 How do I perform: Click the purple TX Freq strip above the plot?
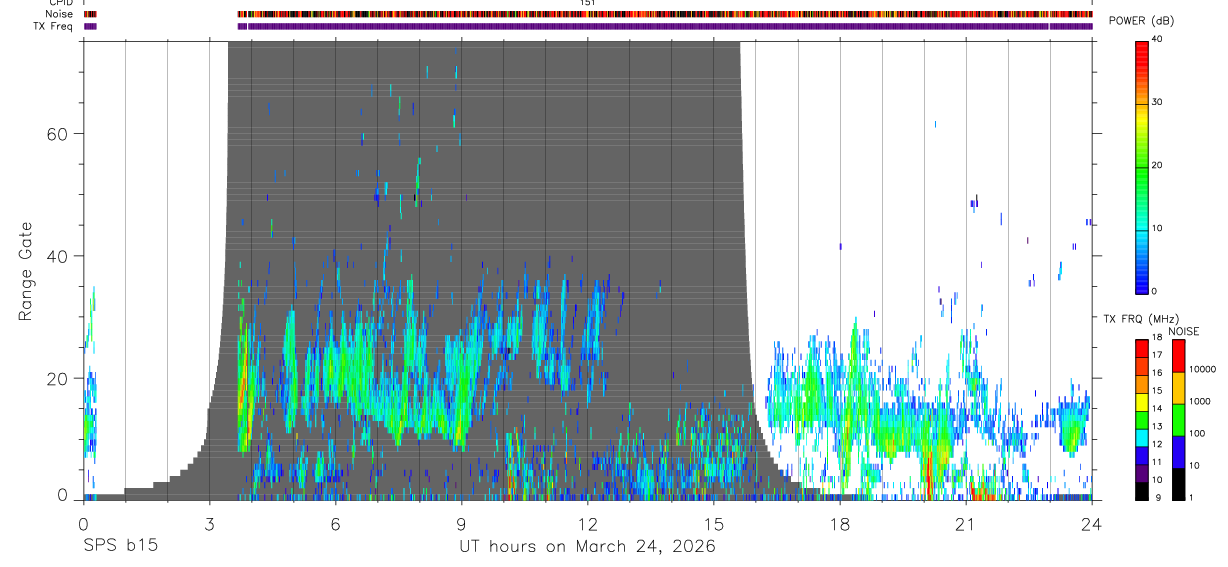(665, 26)
